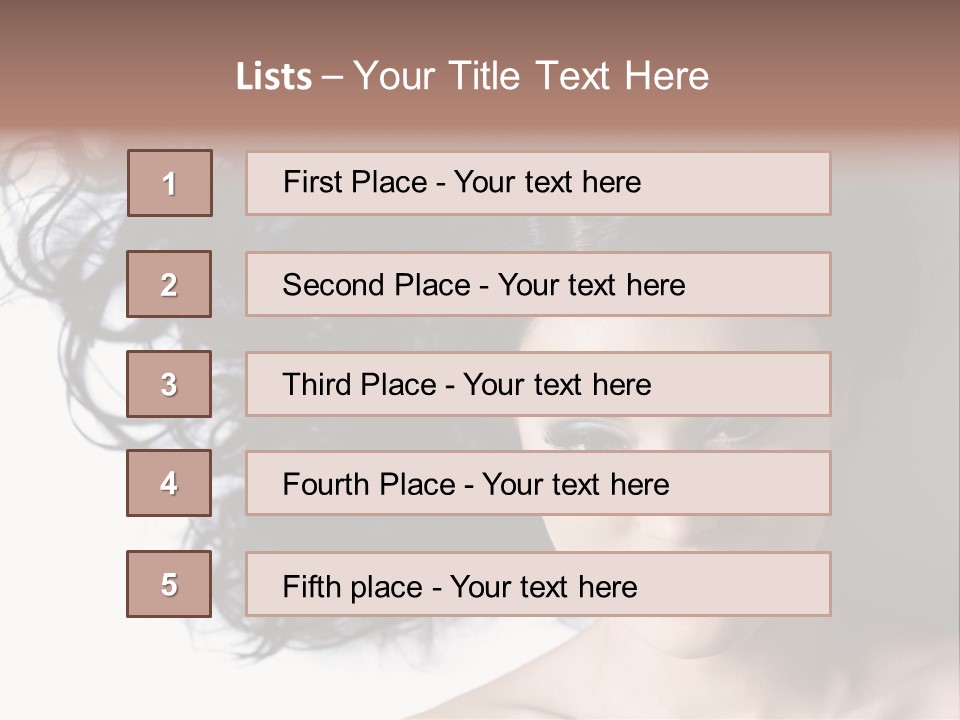This screenshot has height=720, width=960.
Task: Place cursor on the word 'Fourth'
Action: tap(322, 485)
